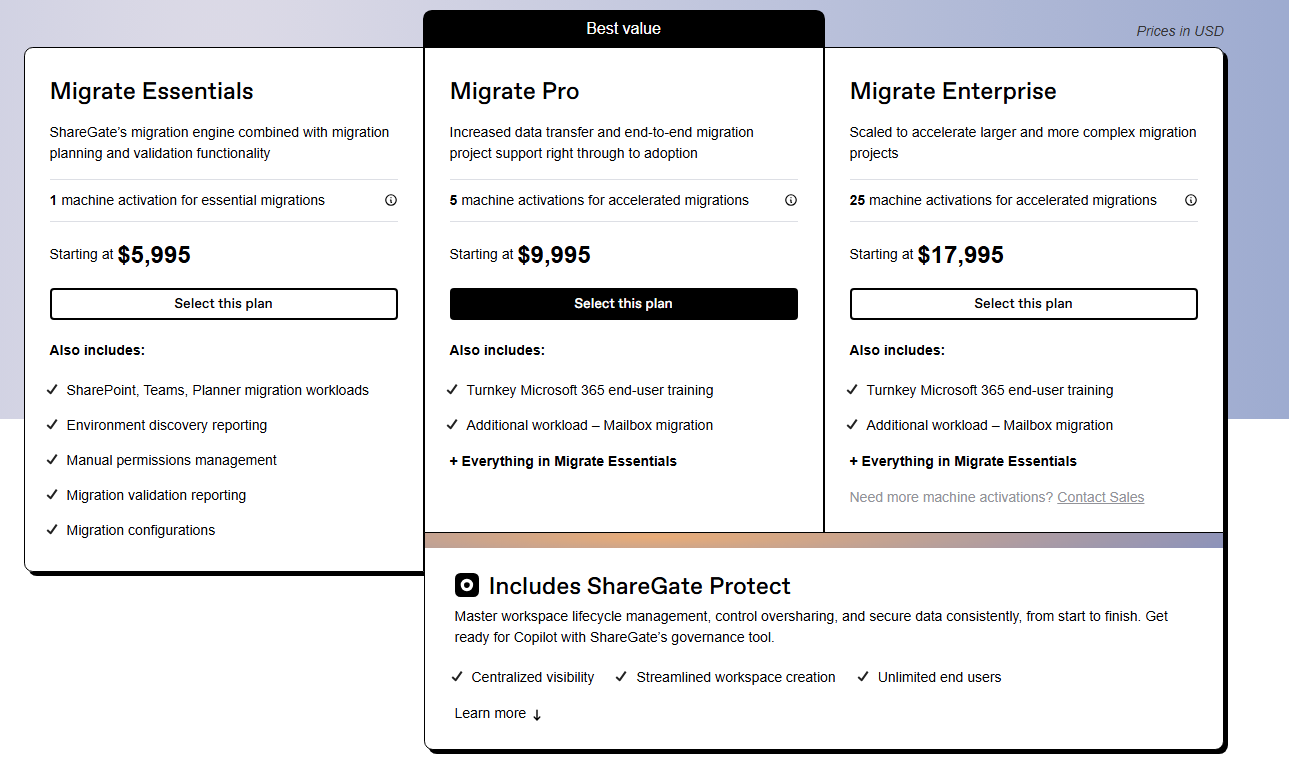Viewport: 1289px width, 757px height.
Task: Click the info icon on the Migrate Enterprise card
Action: pos(1191,200)
